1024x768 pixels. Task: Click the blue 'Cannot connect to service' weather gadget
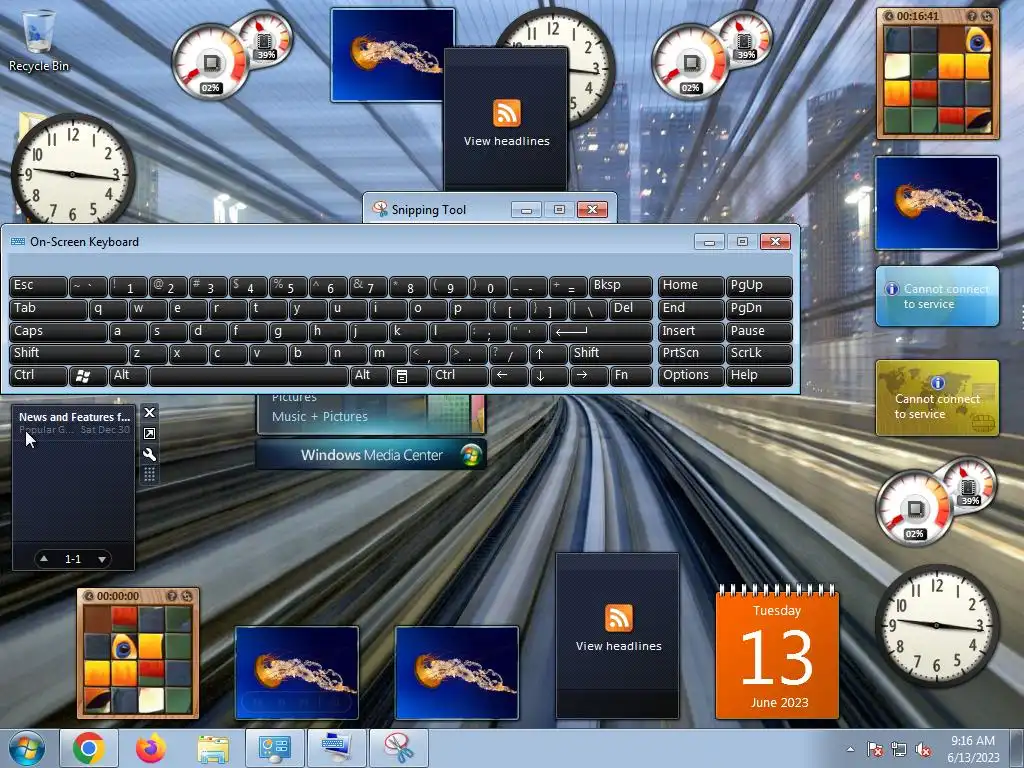(x=937, y=296)
